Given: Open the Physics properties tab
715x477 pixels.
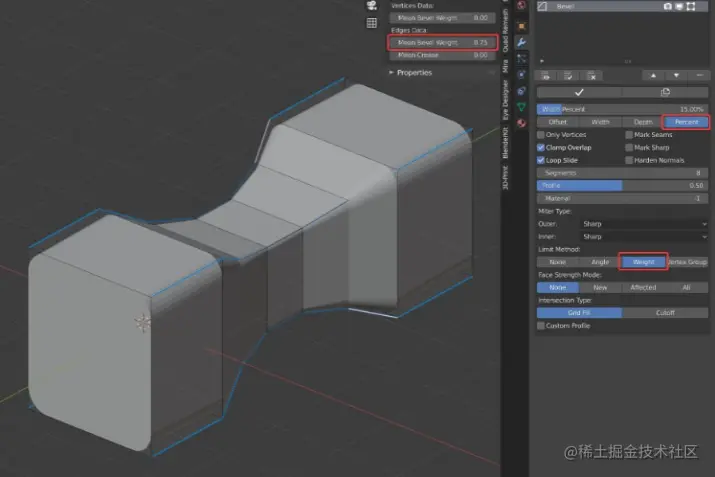Looking at the screenshot, I should [522, 74].
